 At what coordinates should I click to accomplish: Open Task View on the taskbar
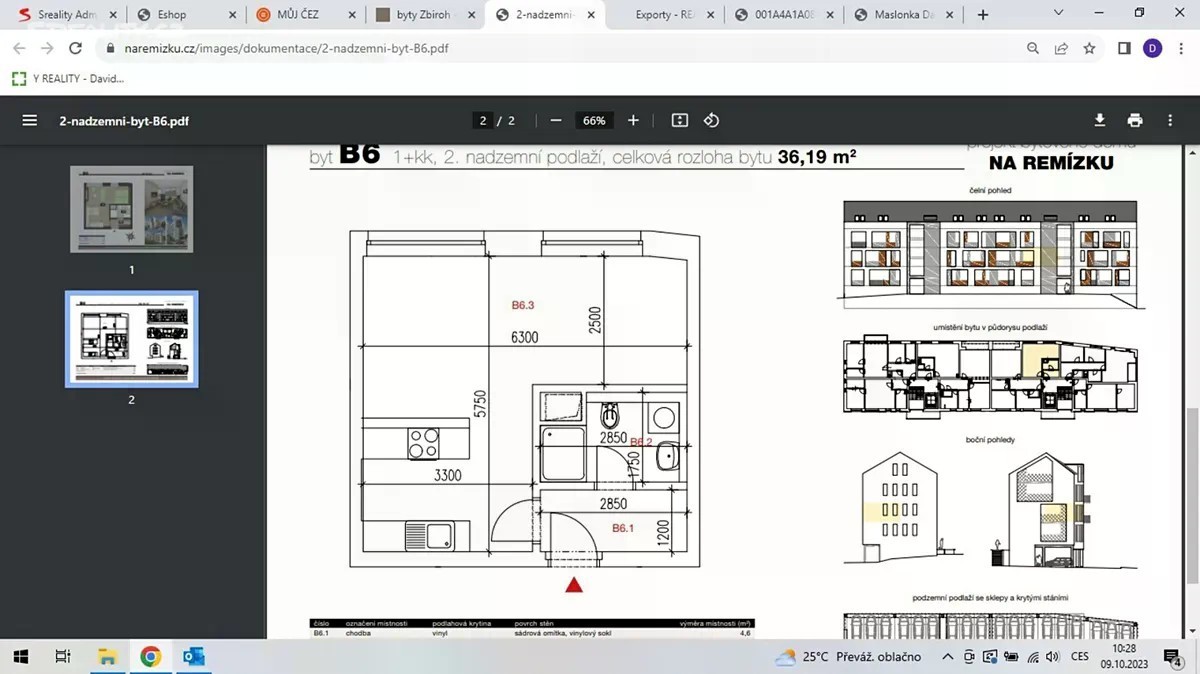(63, 657)
